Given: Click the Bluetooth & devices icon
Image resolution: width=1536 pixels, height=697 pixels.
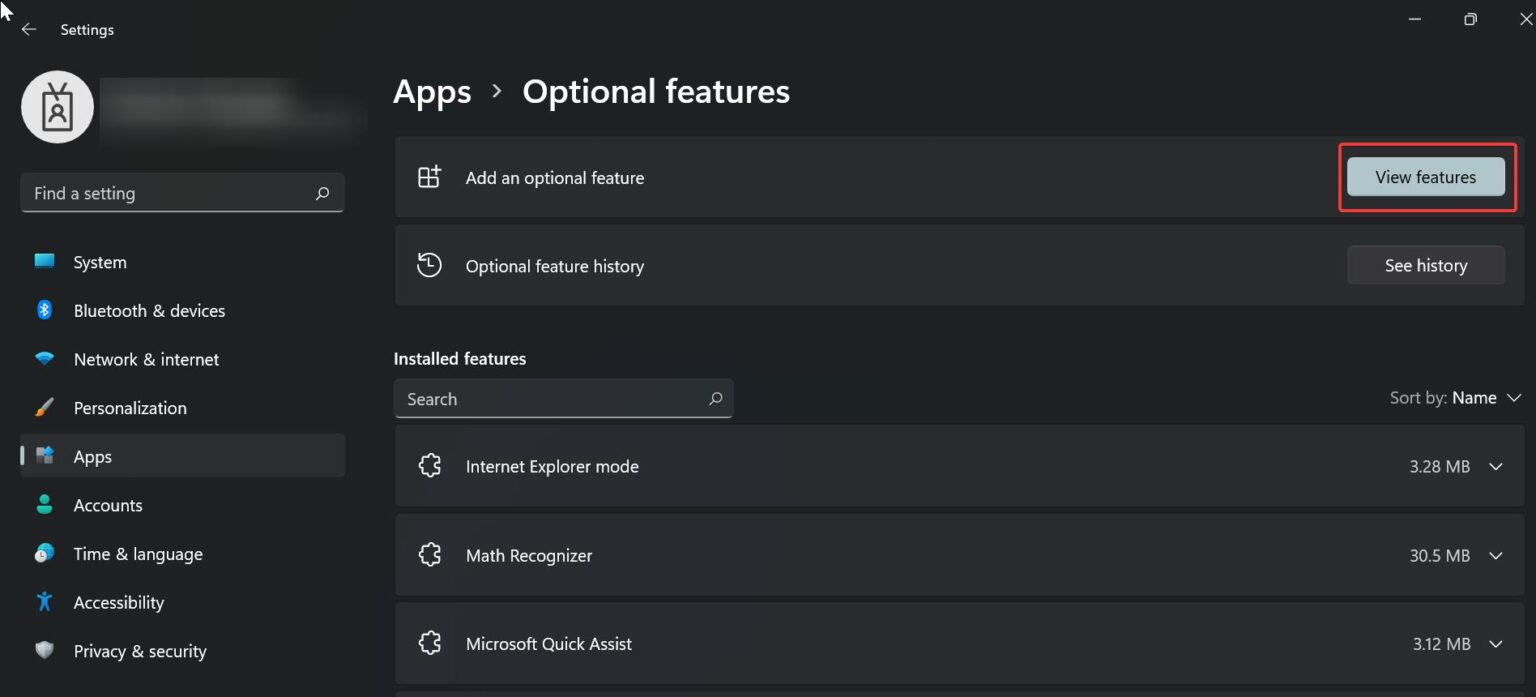Looking at the screenshot, I should (44, 310).
